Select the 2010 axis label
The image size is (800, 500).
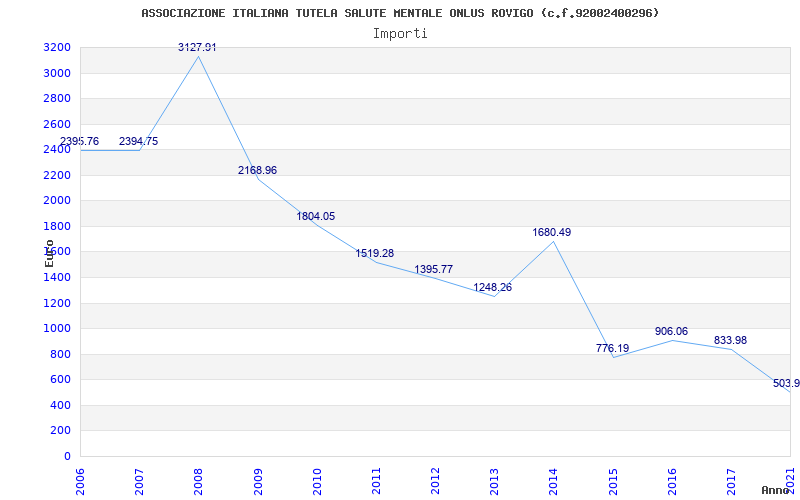317,482
